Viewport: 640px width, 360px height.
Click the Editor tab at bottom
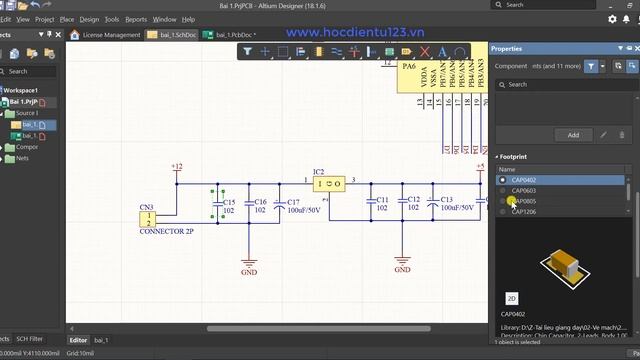click(78, 340)
